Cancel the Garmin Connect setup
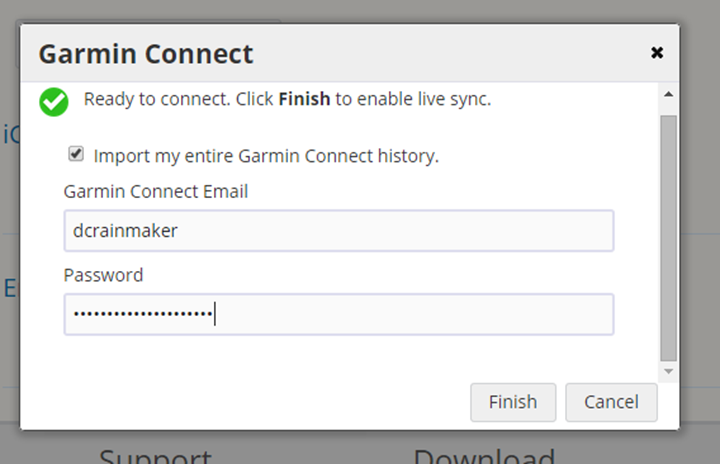Screen dimensions: 720x464 tap(611, 402)
